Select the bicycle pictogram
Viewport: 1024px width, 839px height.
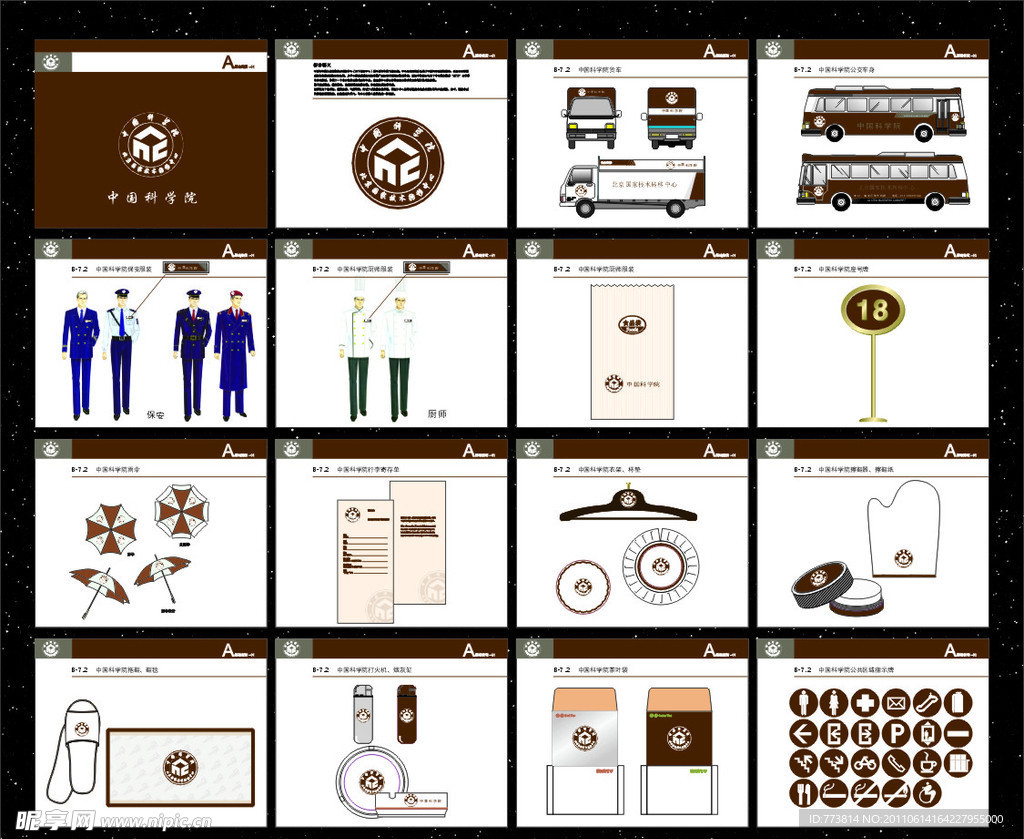point(865,763)
